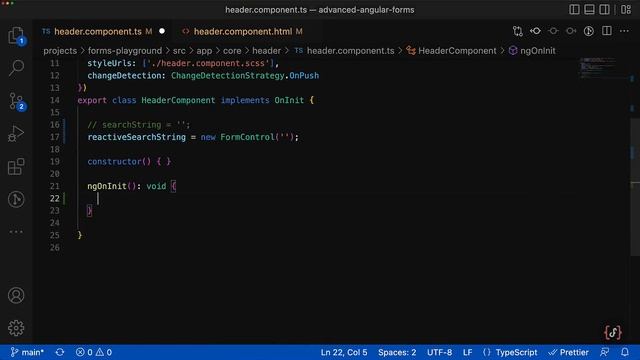Click on 'styleUrls' on line 11
Screen dimensions: 640x360
tap(109, 63)
